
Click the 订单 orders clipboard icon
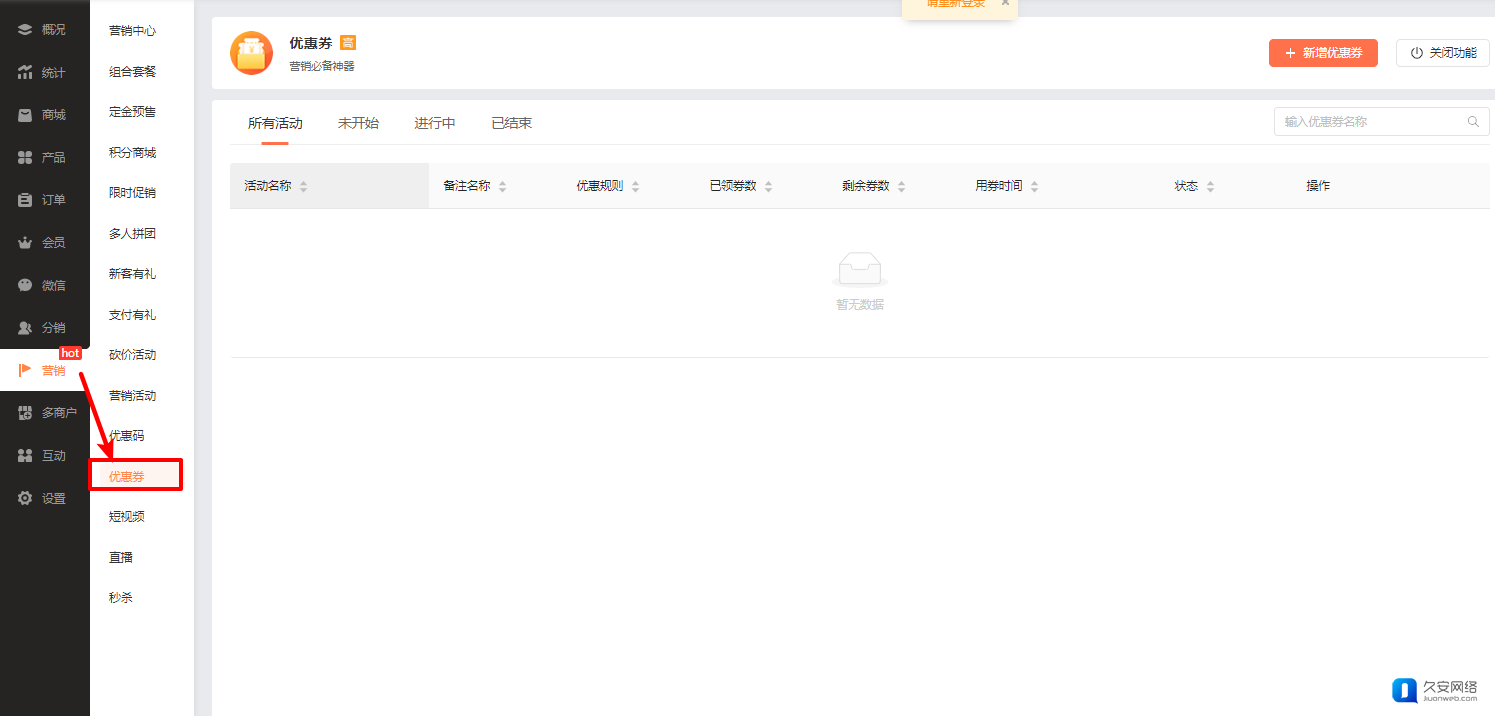point(25,200)
